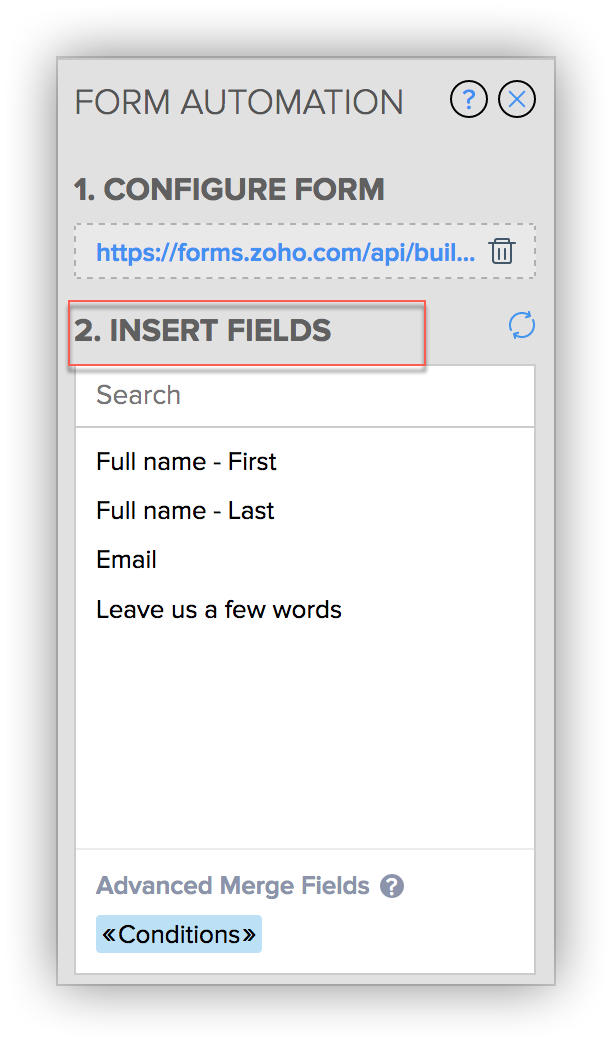Image resolution: width=612 pixels, height=1042 pixels.
Task: Select the Leave us a few words field
Action: [219, 609]
